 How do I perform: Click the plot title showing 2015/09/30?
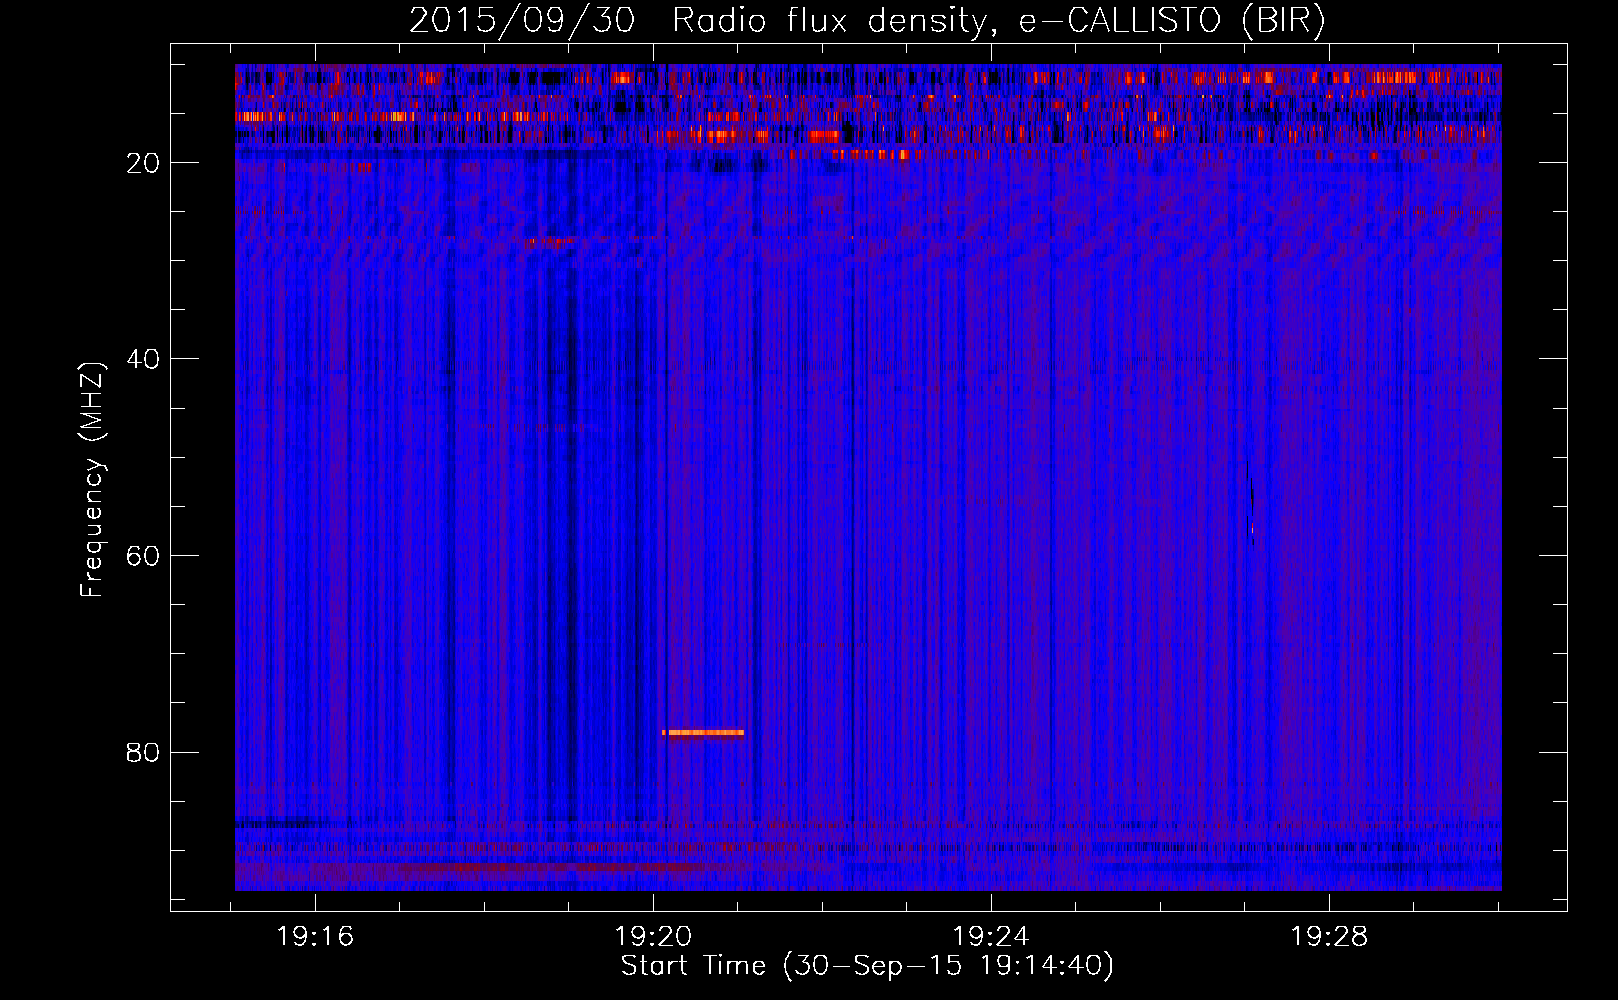click(x=521, y=21)
